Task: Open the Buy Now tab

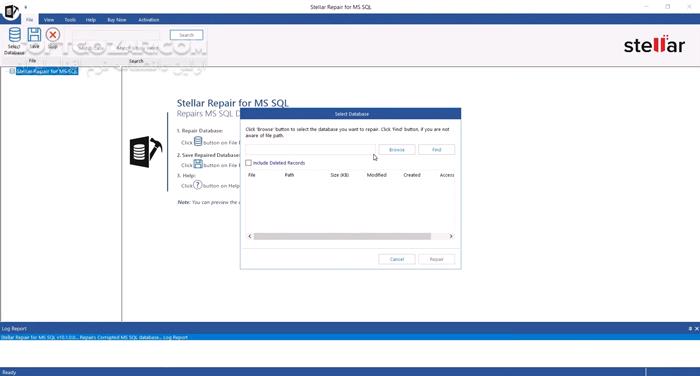Action: [x=117, y=20]
